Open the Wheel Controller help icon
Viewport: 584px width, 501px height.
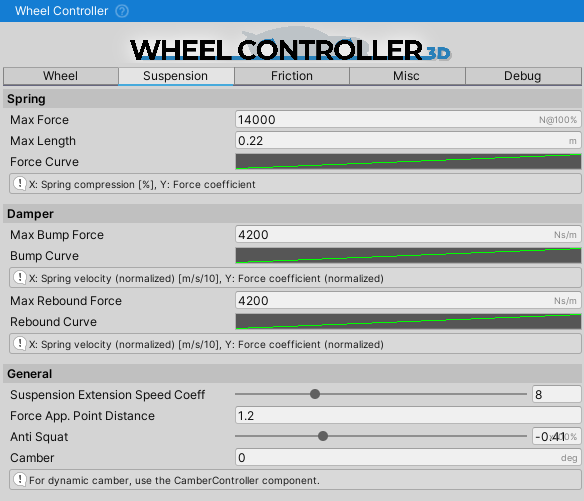point(122,11)
